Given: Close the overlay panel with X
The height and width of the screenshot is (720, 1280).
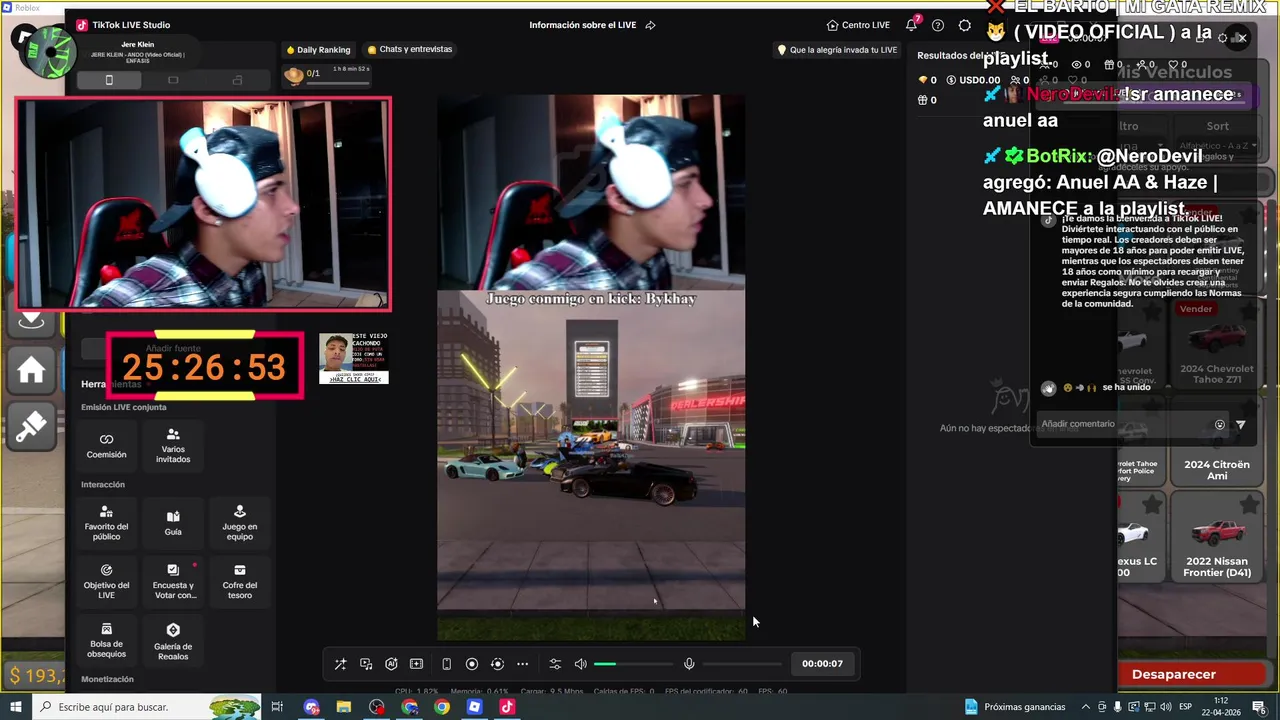Looking at the screenshot, I should coord(1241,38).
